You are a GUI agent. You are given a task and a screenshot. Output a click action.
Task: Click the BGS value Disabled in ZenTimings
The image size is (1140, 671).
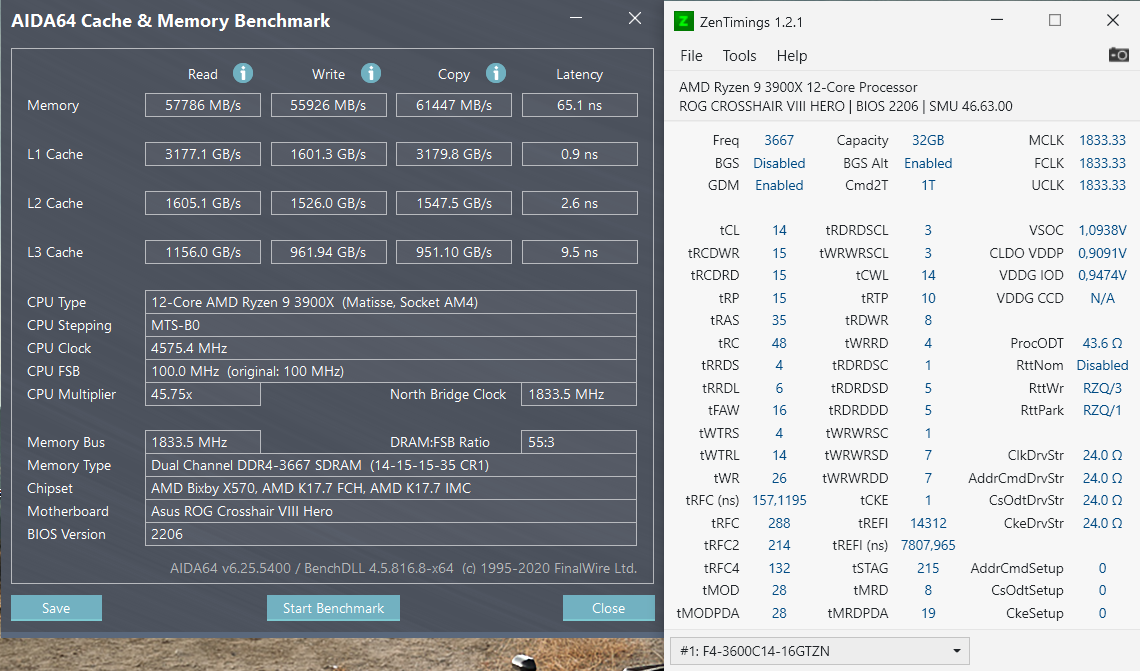pyautogui.click(x=779, y=163)
